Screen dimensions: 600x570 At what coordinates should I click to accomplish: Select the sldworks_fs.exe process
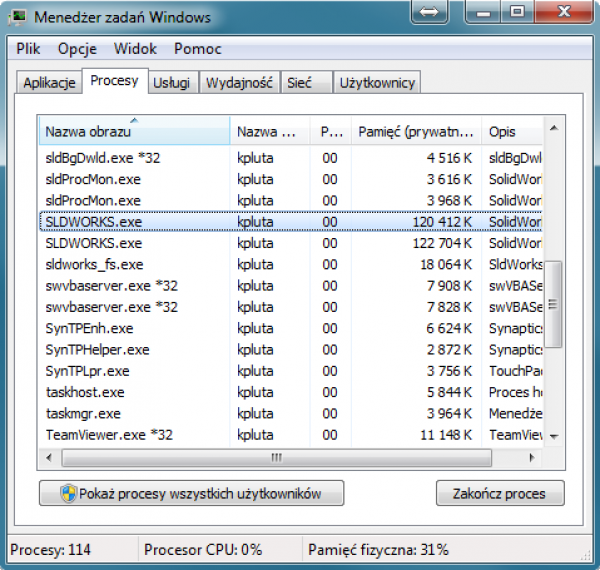point(290,264)
